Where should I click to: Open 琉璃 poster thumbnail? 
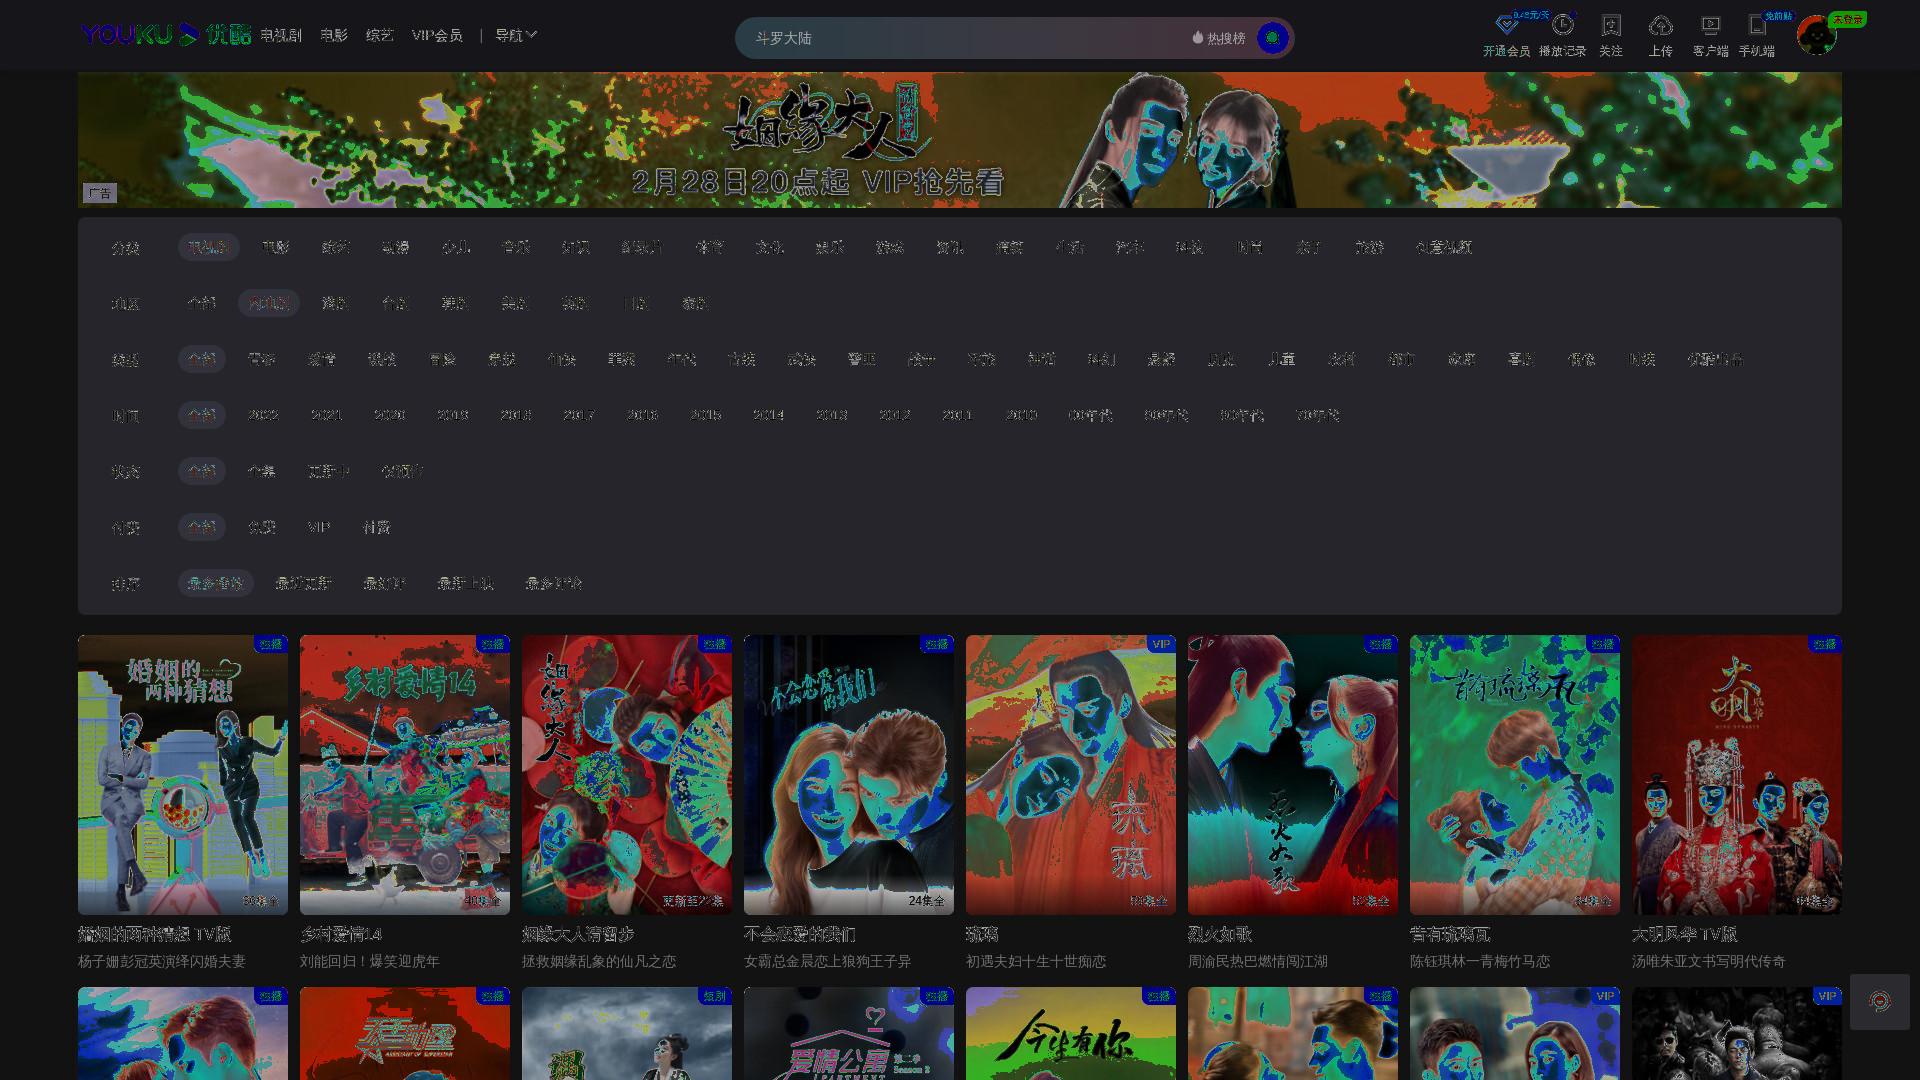click(1071, 775)
